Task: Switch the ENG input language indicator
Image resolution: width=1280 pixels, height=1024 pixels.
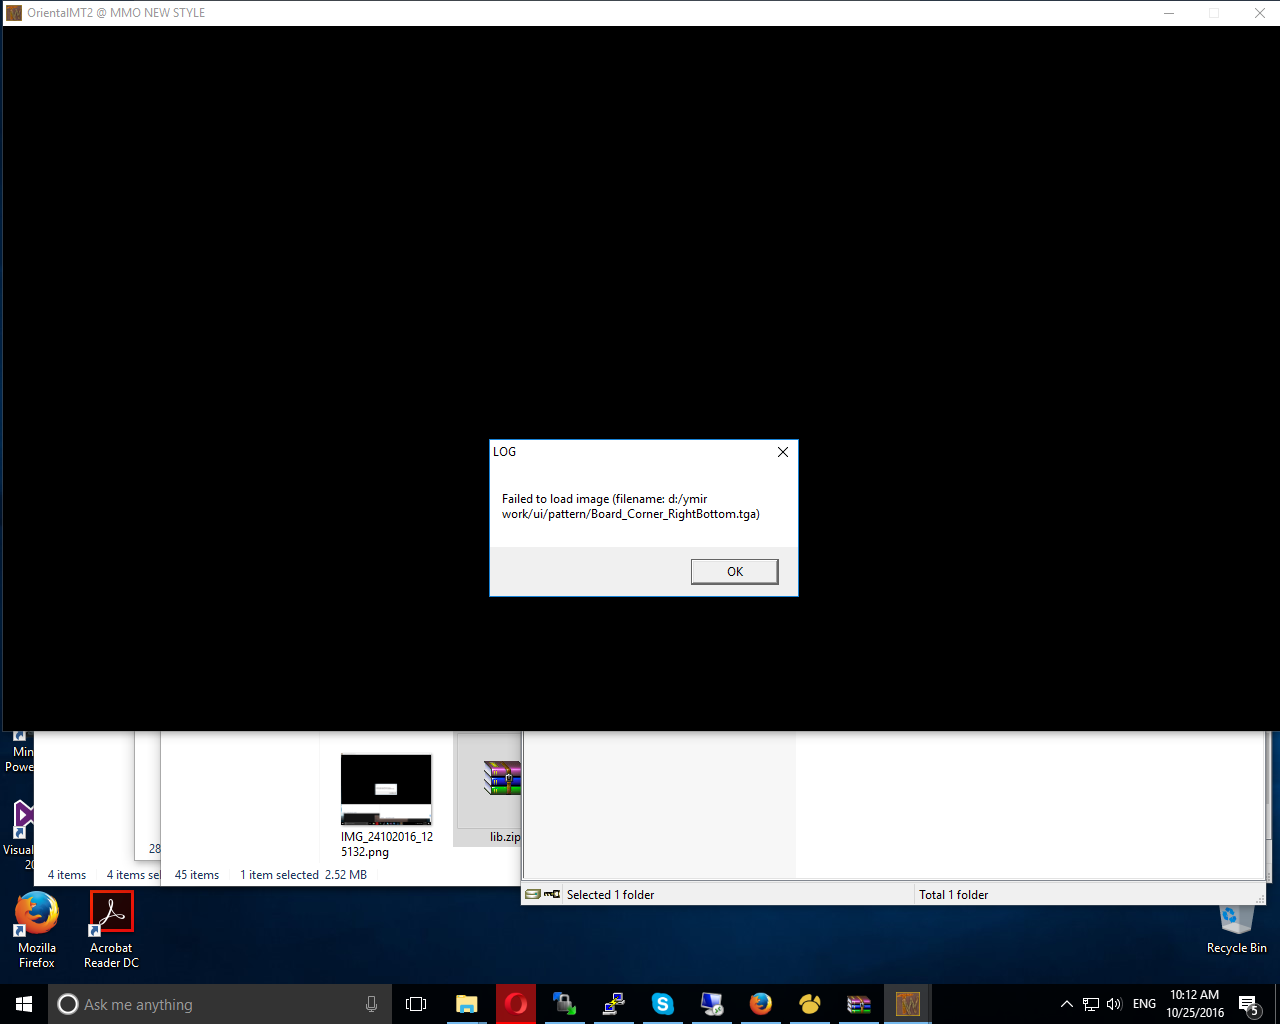Action: (x=1145, y=1004)
